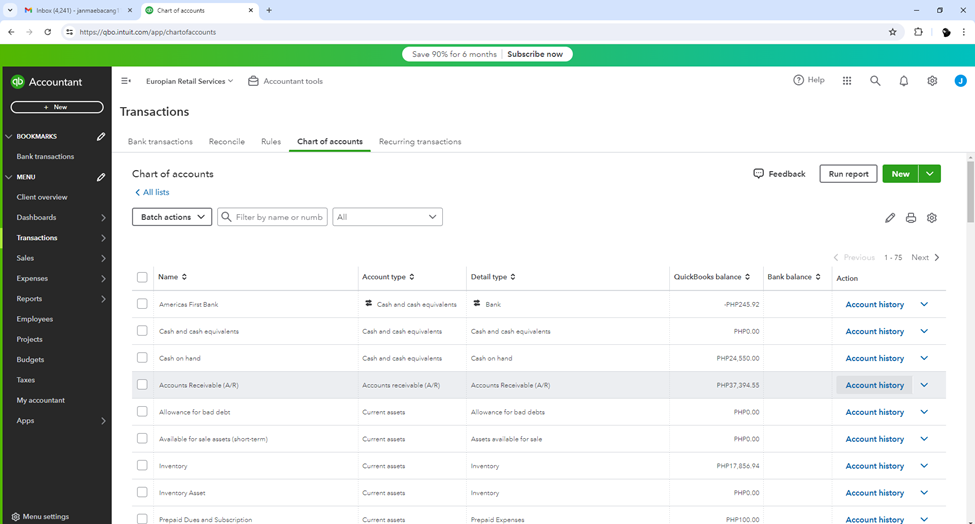Sort by Detail type column arrows
The height and width of the screenshot is (524, 975).
pos(513,277)
